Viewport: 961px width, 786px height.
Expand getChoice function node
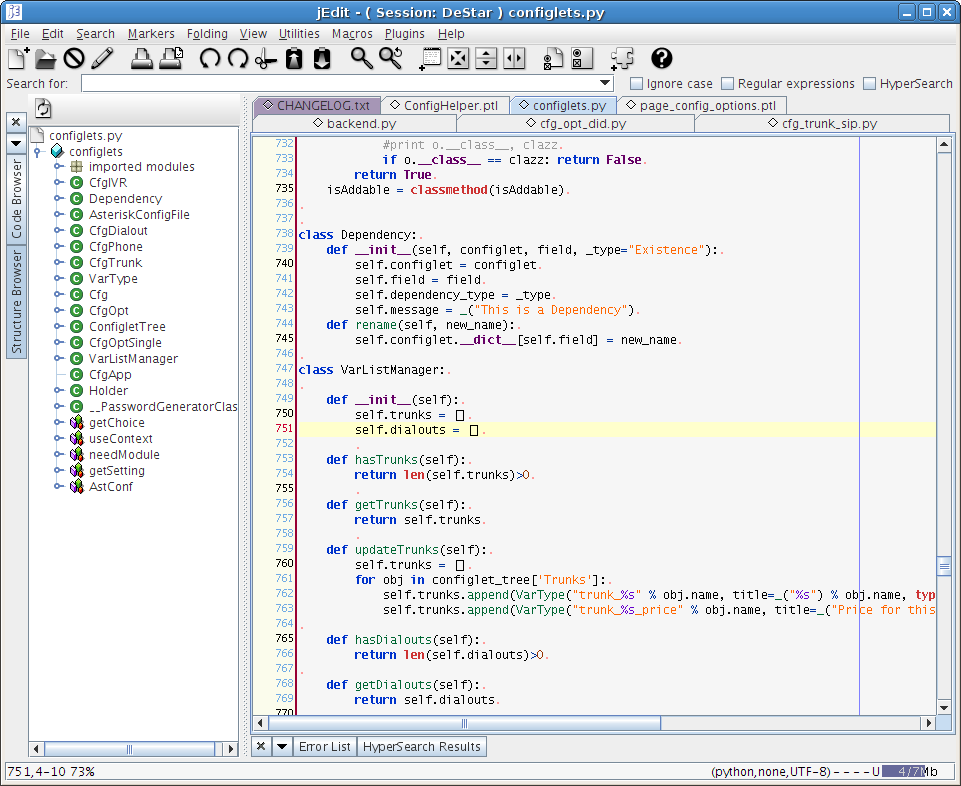click(58, 422)
